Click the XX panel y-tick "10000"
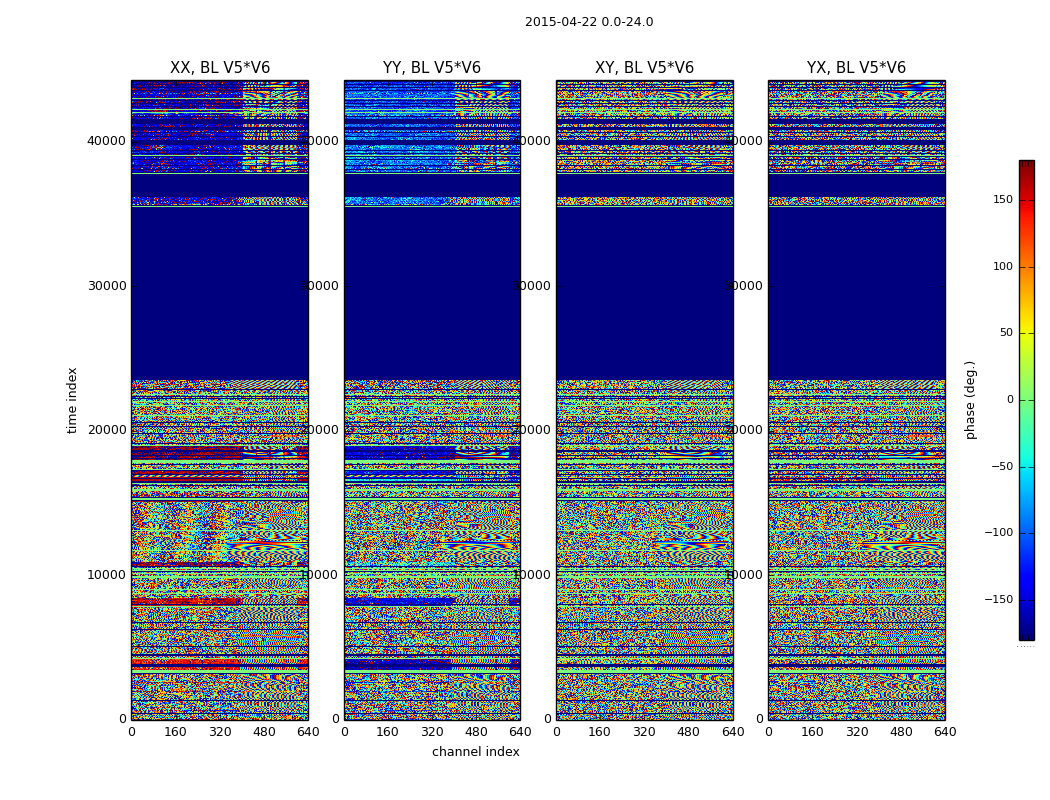This screenshot has height=800, width=1050. pos(106,574)
